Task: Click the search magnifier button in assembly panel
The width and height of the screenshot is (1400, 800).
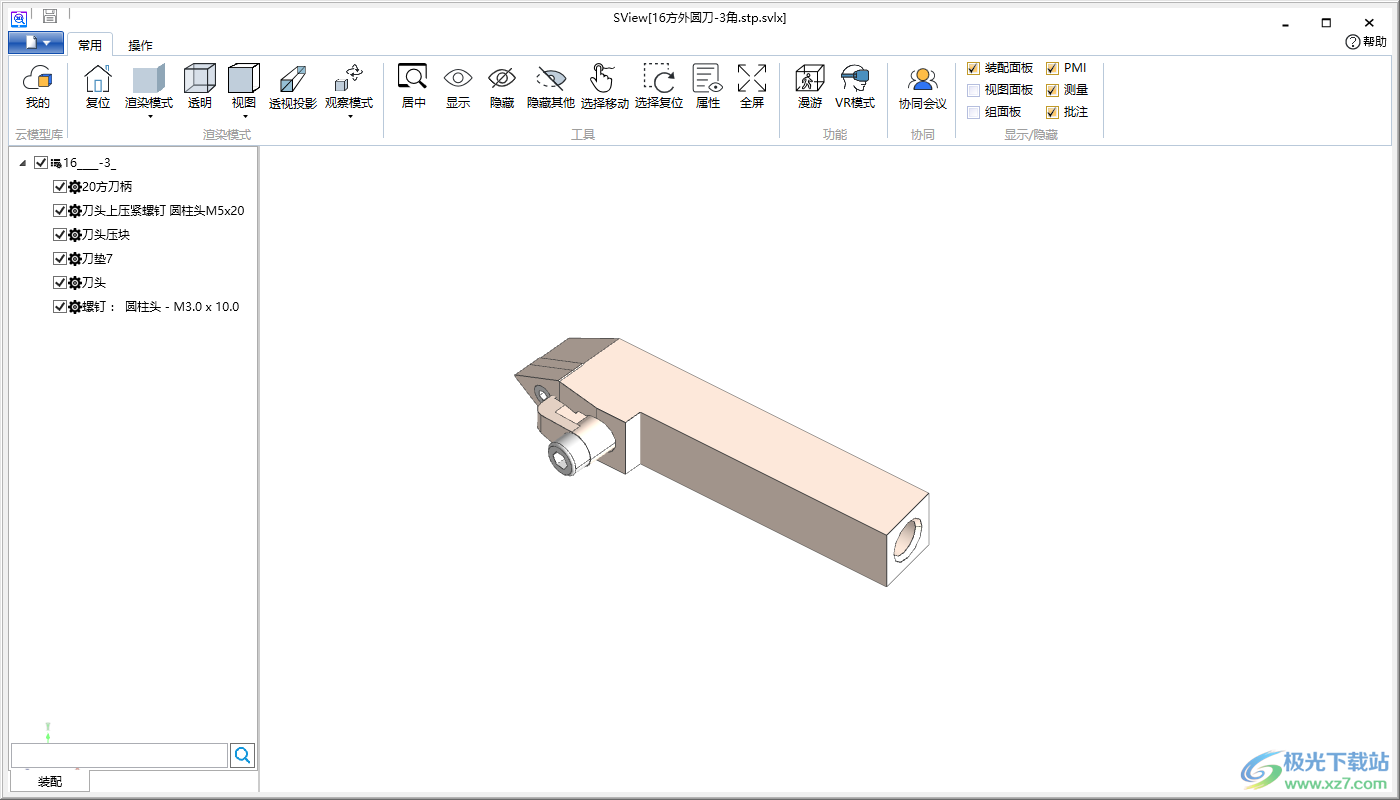Action: pyautogui.click(x=243, y=755)
